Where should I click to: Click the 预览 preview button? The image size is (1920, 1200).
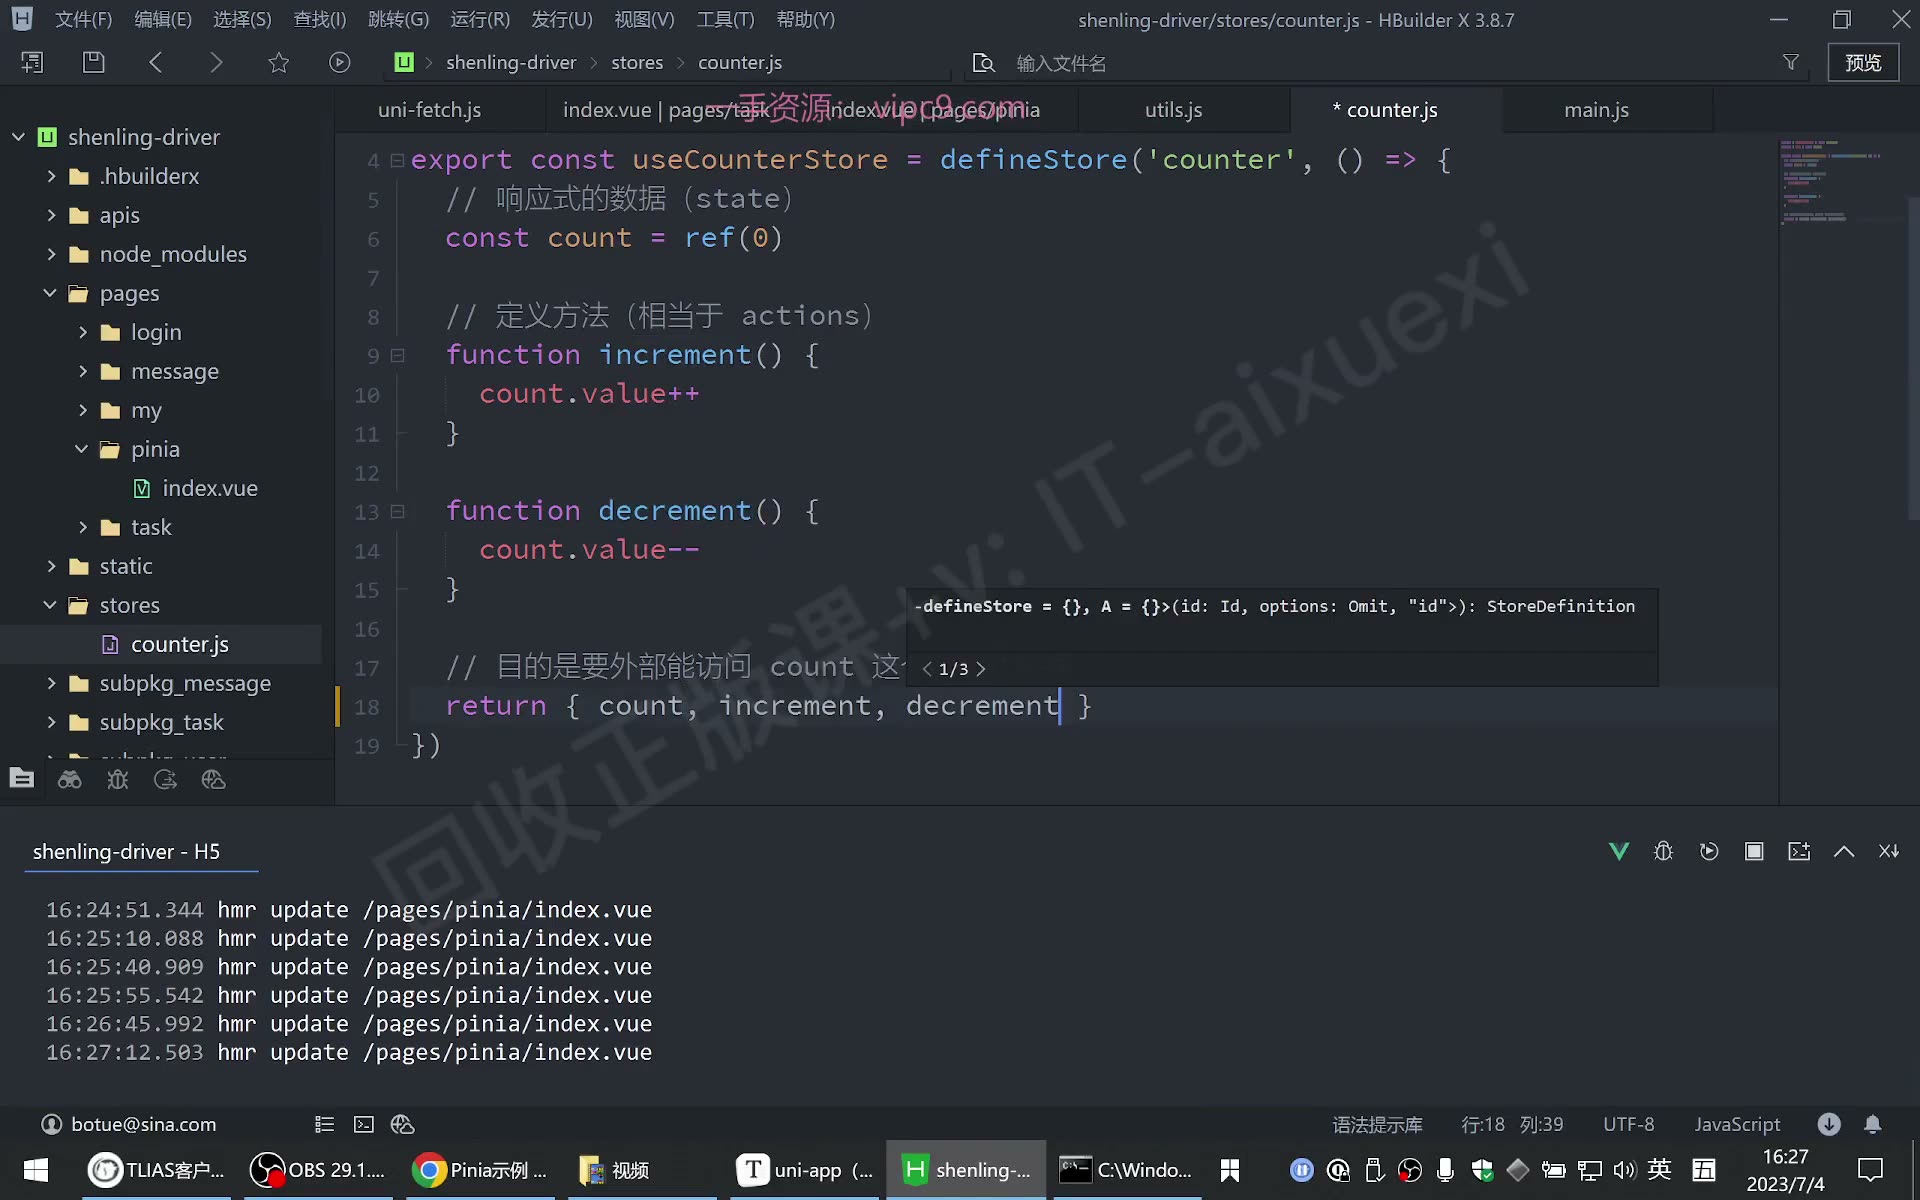point(1863,62)
